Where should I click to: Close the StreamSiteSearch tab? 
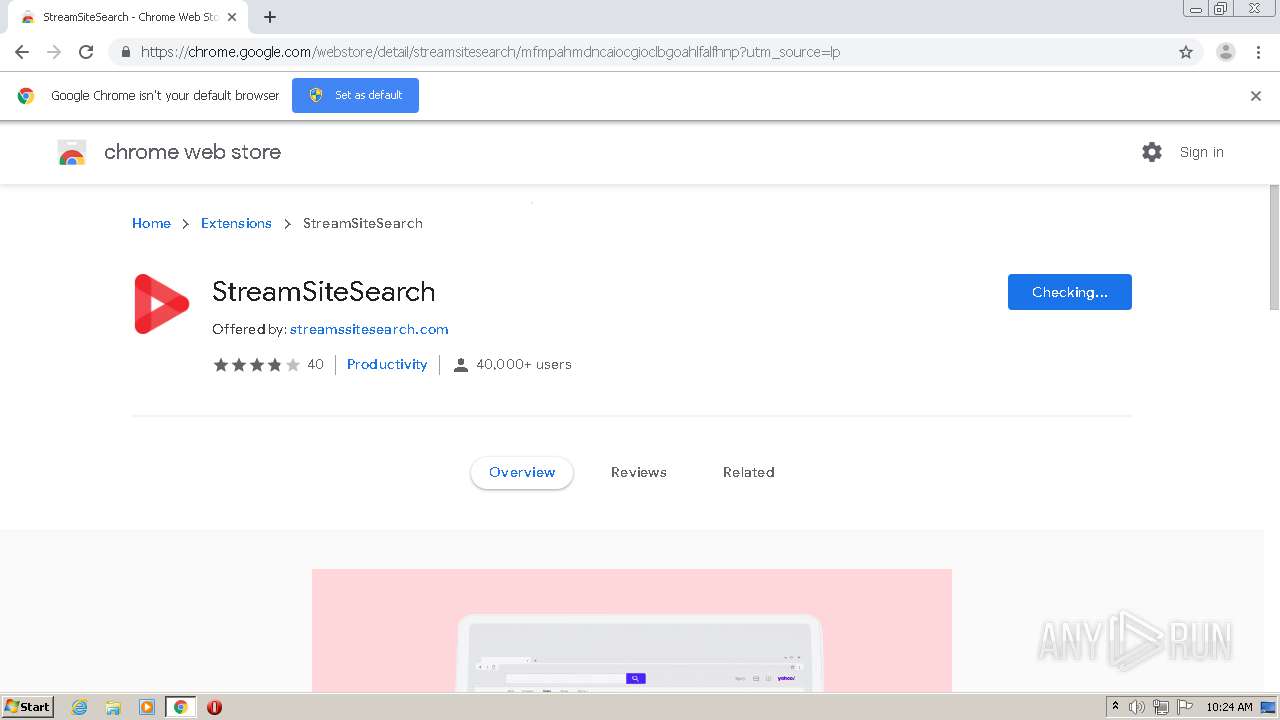(232, 17)
